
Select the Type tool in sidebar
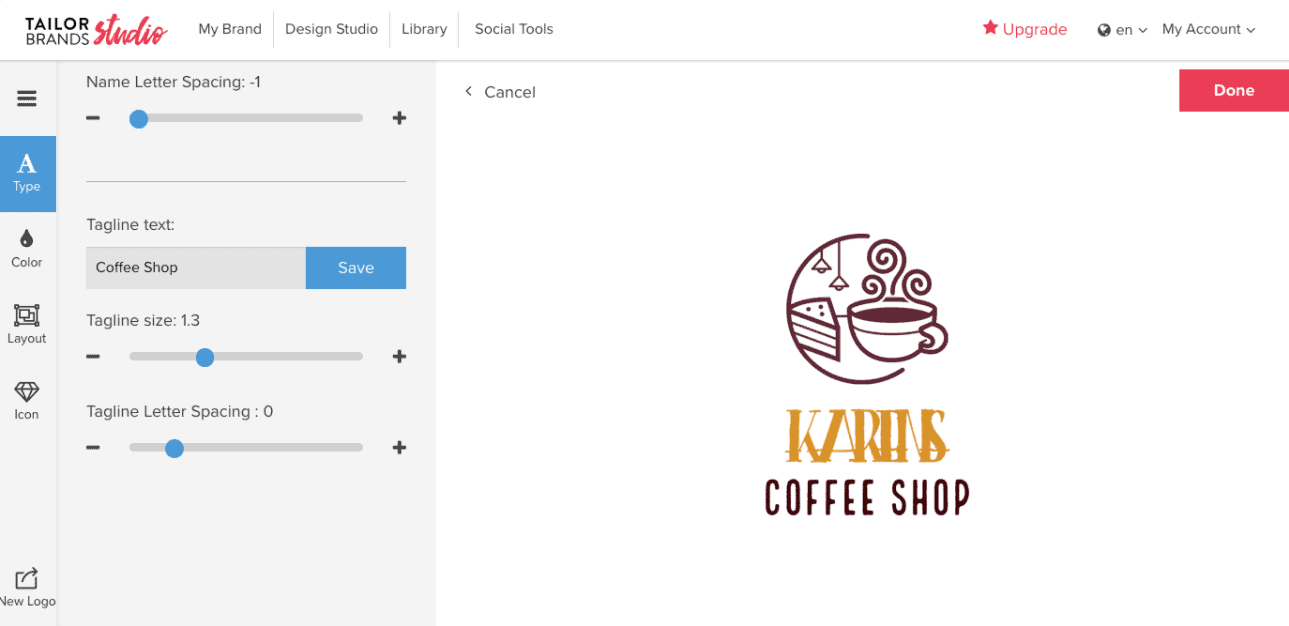coord(27,173)
